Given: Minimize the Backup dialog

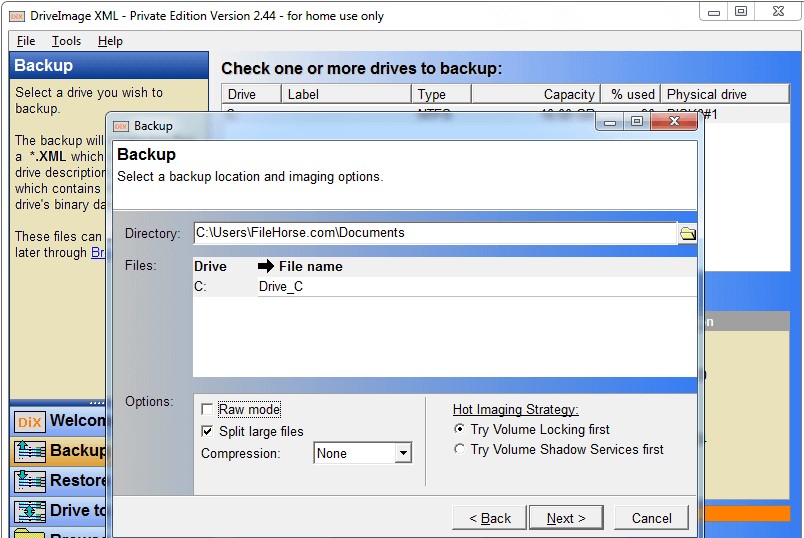Looking at the screenshot, I should (610, 122).
